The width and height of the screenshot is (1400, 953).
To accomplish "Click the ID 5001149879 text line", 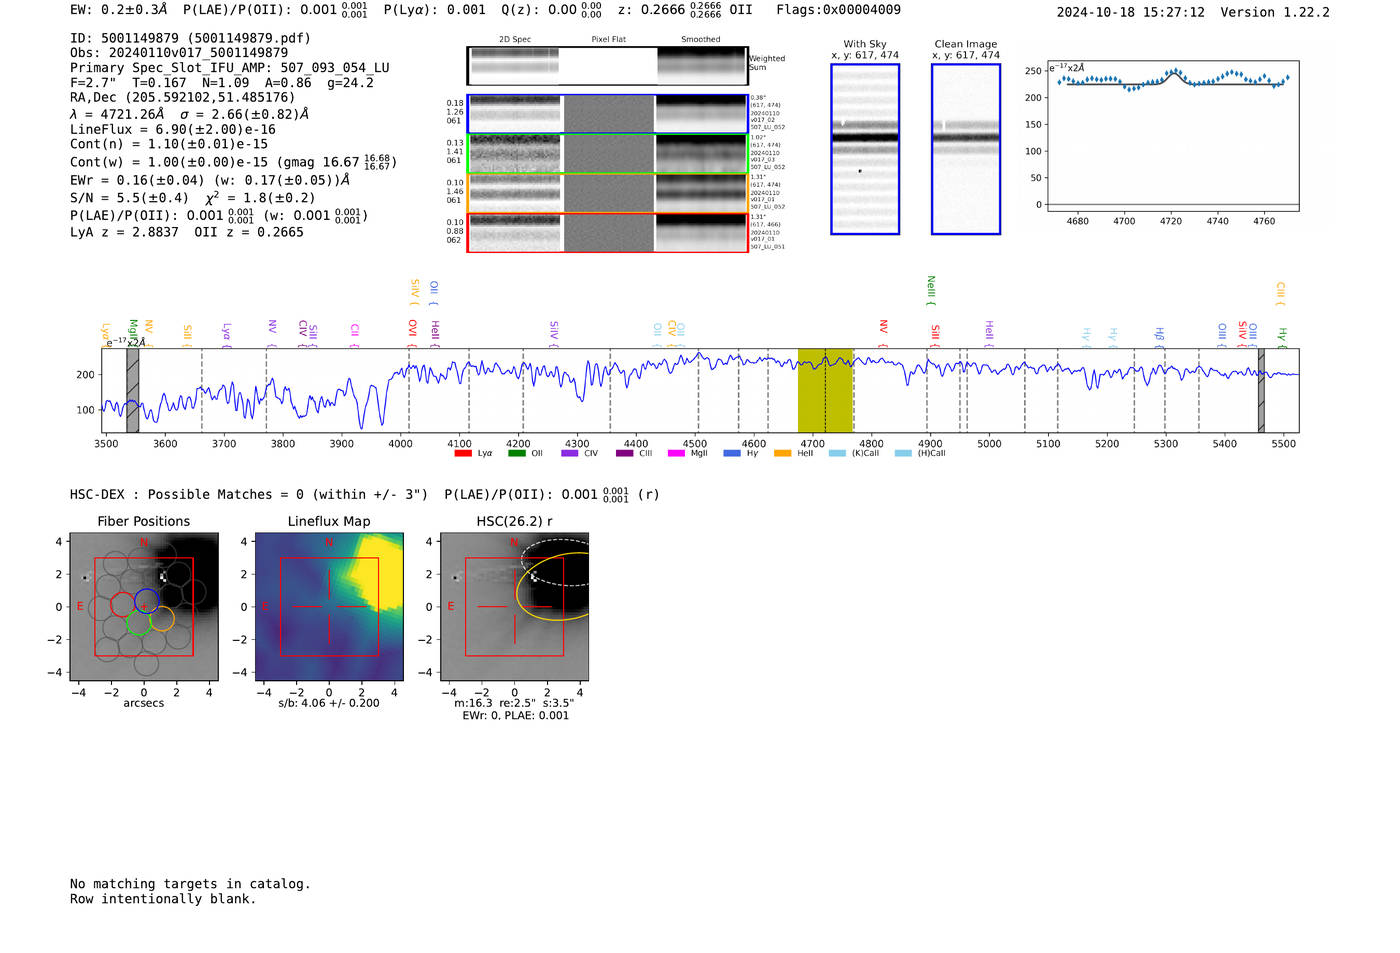I will coord(190,38).
